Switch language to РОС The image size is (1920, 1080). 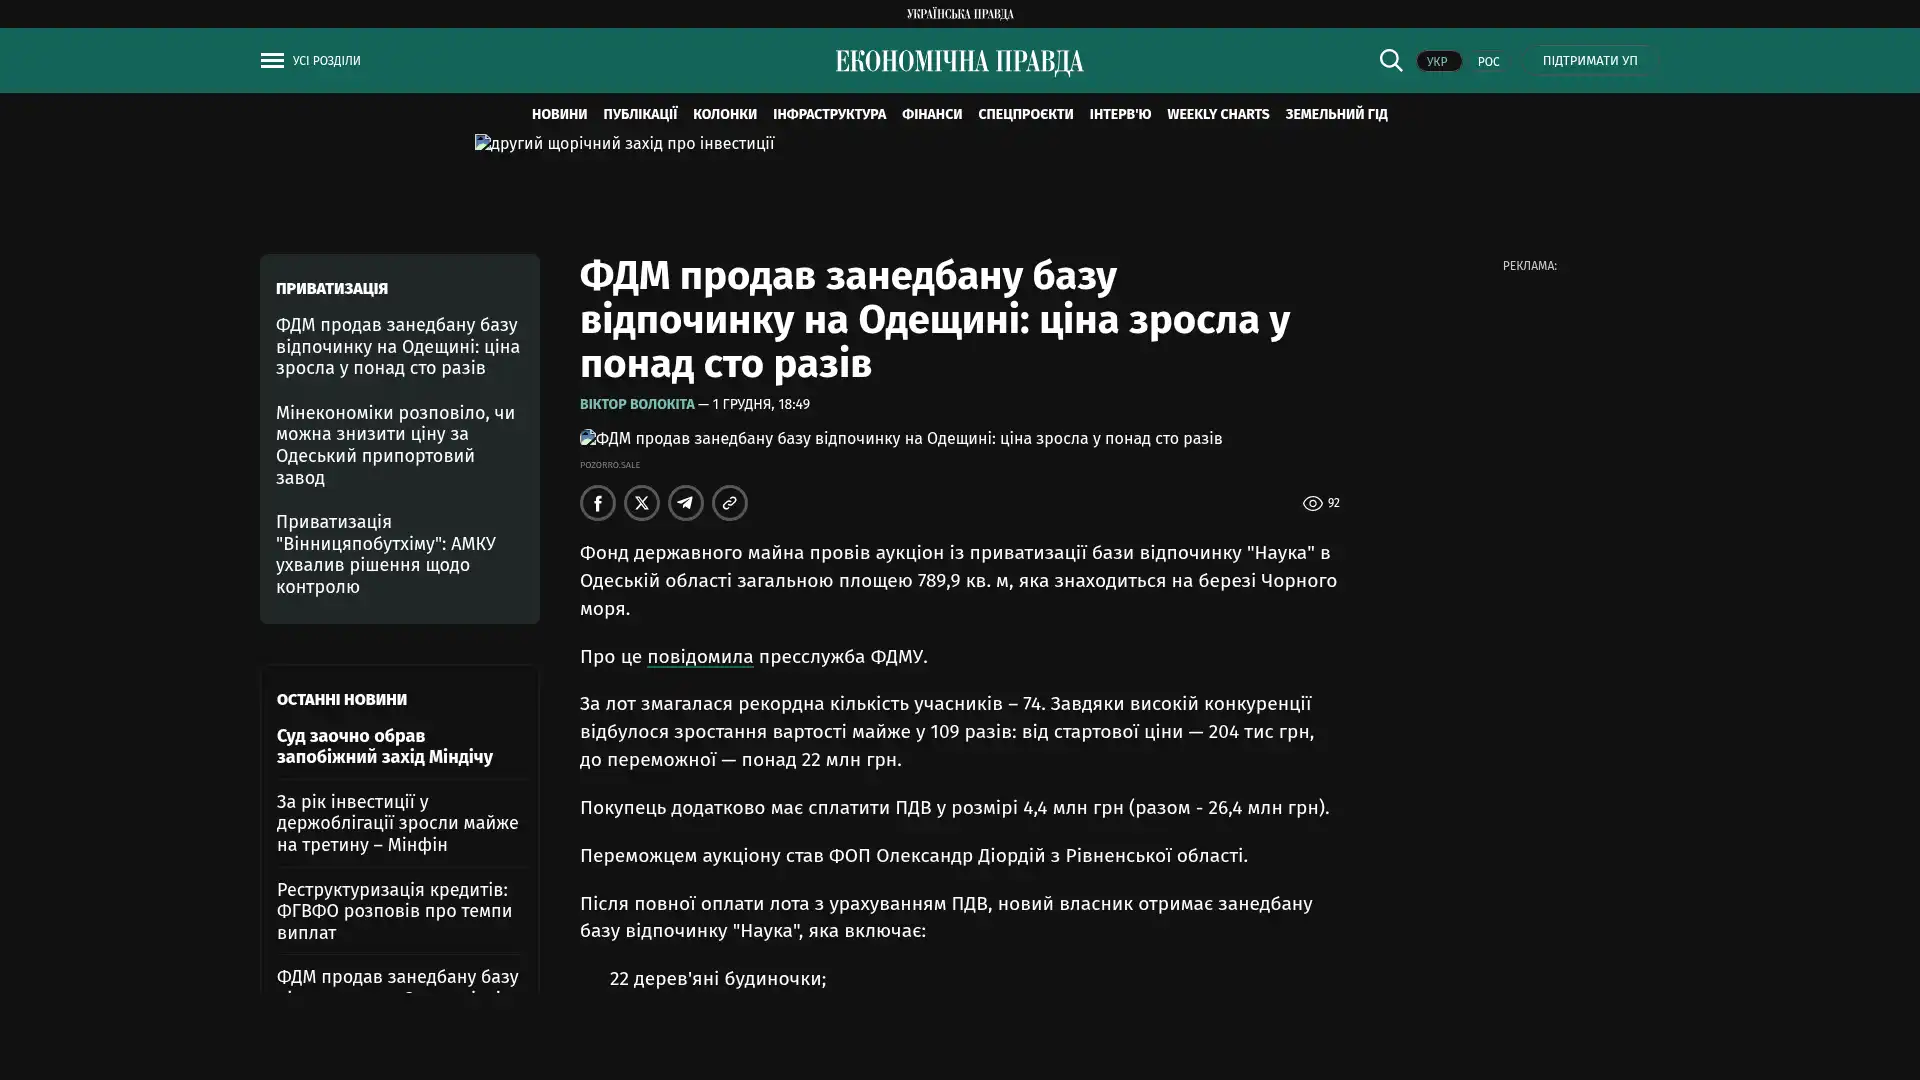click(1488, 62)
